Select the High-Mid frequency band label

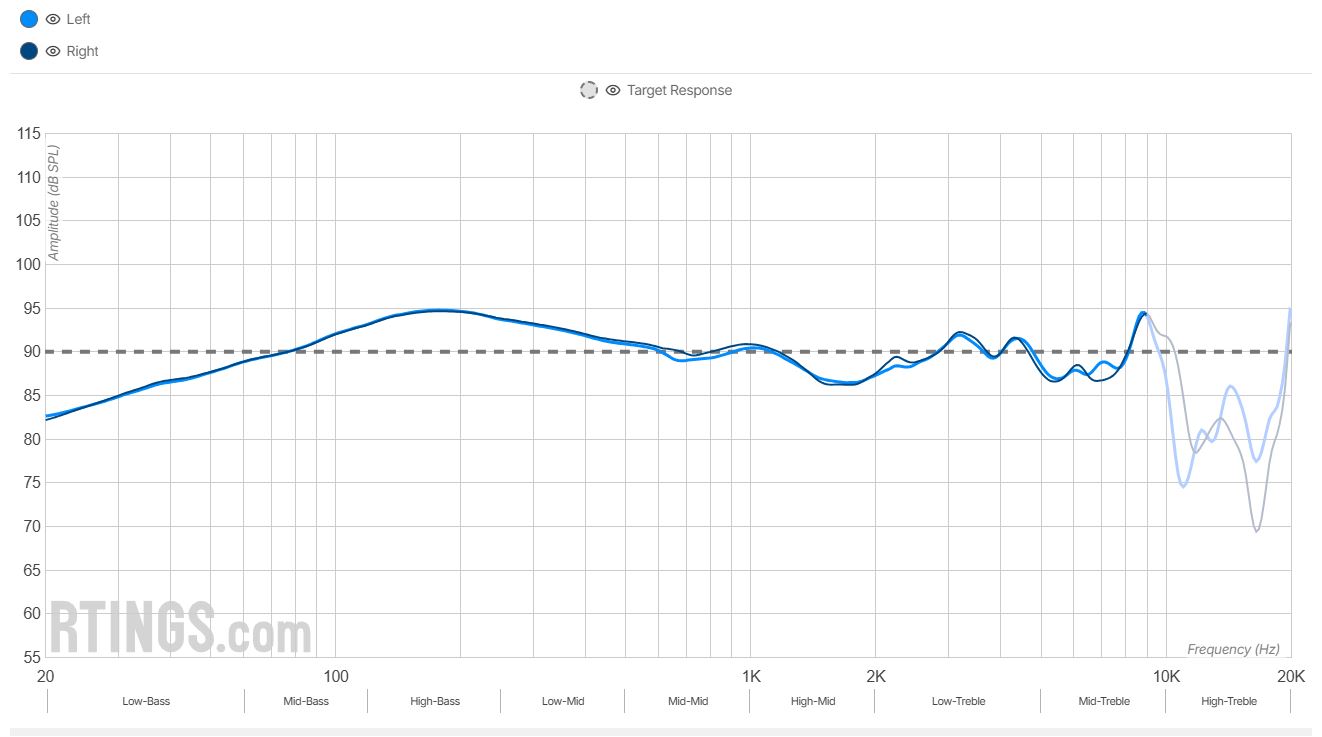(813, 701)
